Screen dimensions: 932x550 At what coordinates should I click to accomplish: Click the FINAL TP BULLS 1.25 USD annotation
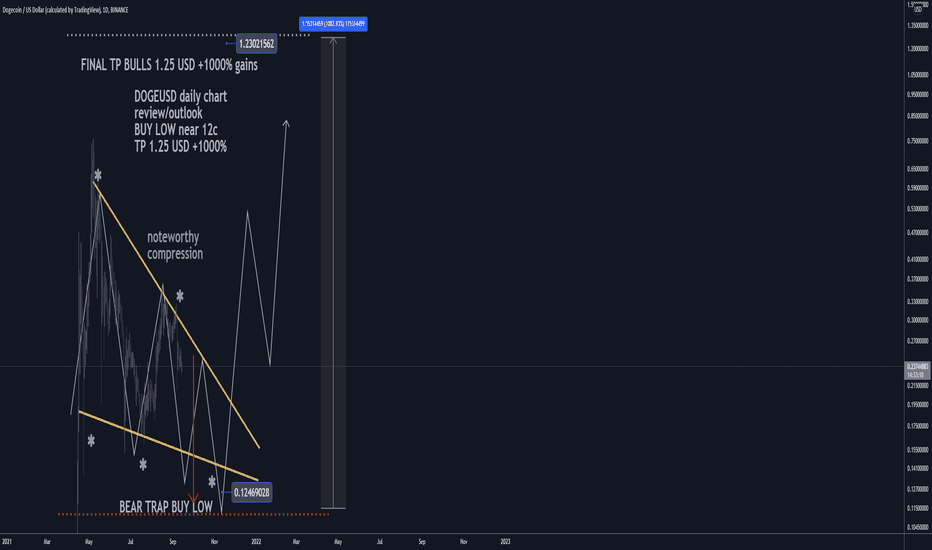pos(169,65)
